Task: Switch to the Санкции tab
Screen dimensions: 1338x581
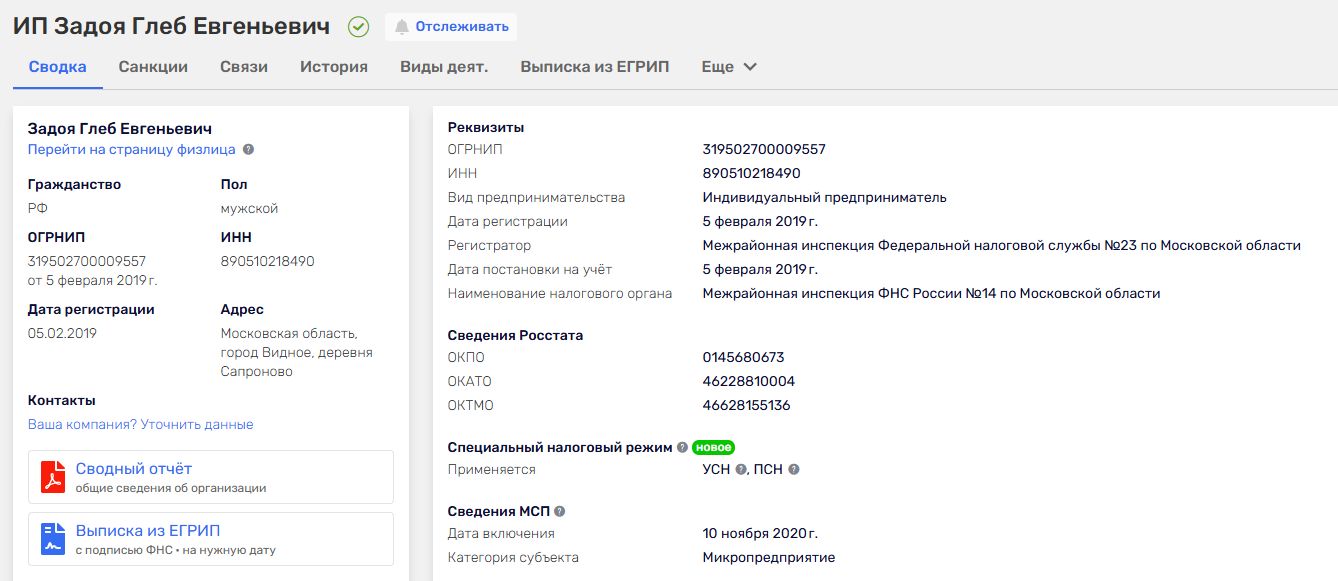Action: (153, 67)
